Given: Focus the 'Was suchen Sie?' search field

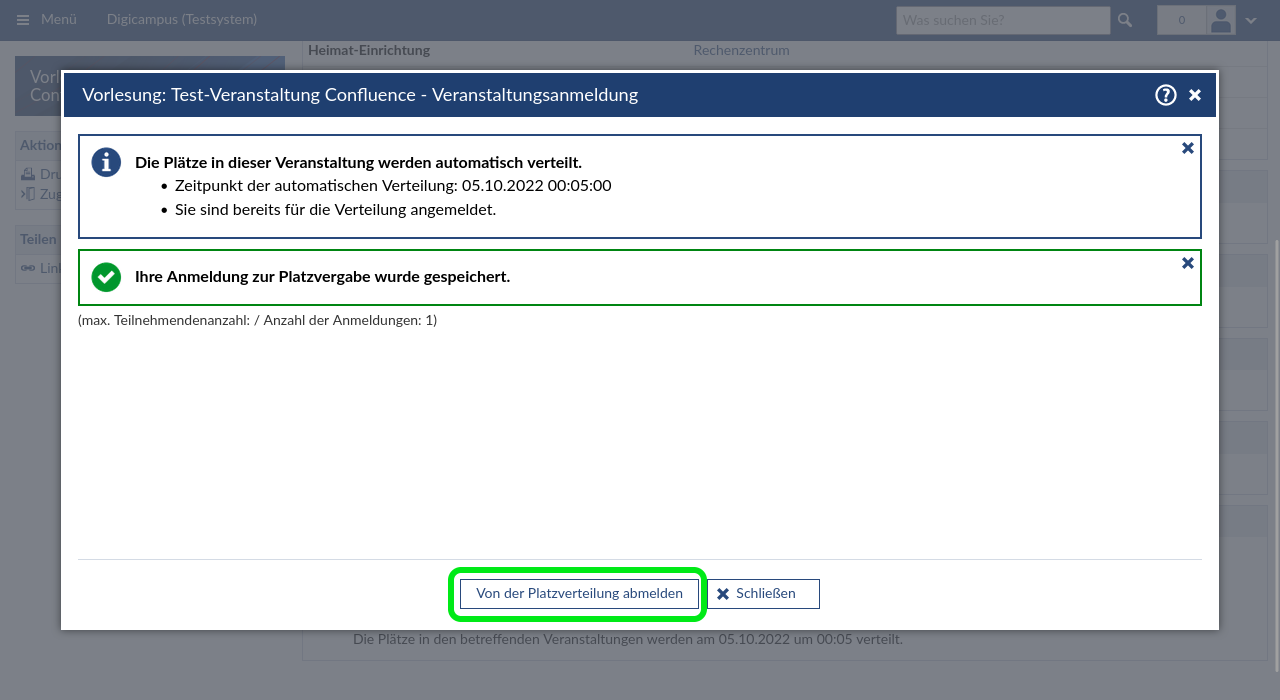Looking at the screenshot, I should (x=1002, y=20).
